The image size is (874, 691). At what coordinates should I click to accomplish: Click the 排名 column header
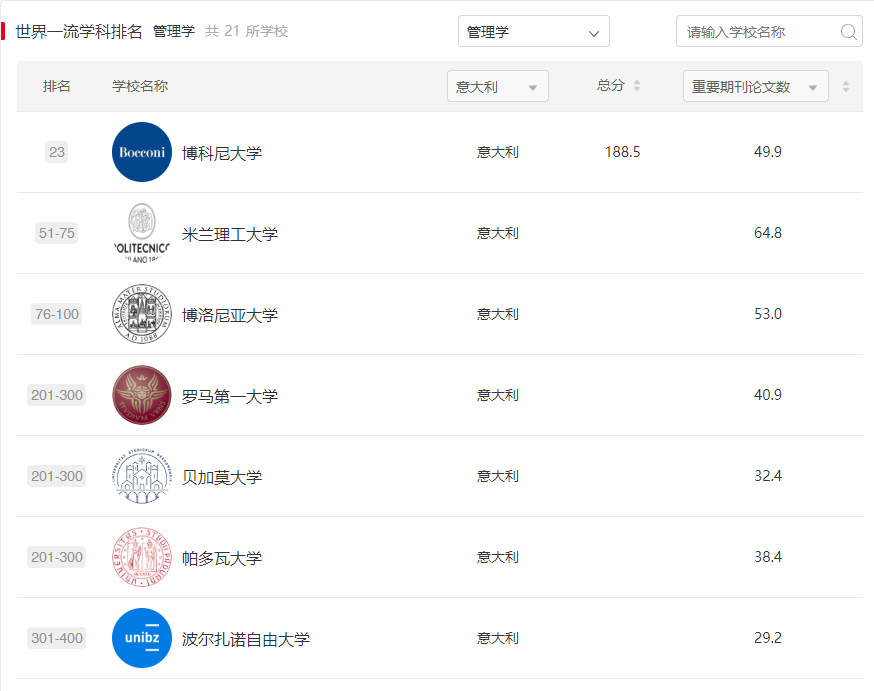56,86
